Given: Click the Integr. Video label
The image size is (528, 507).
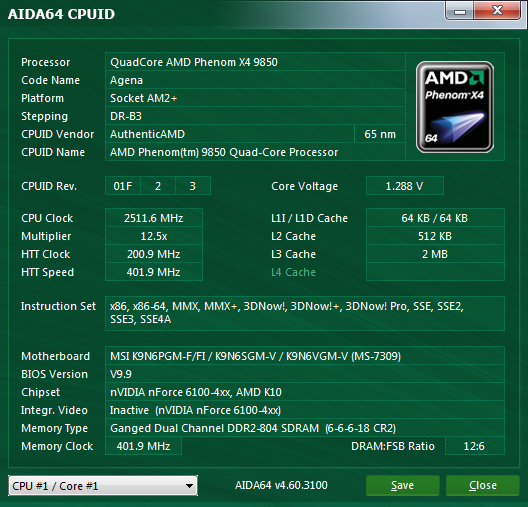Looking at the screenshot, I should tap(54, 410).
